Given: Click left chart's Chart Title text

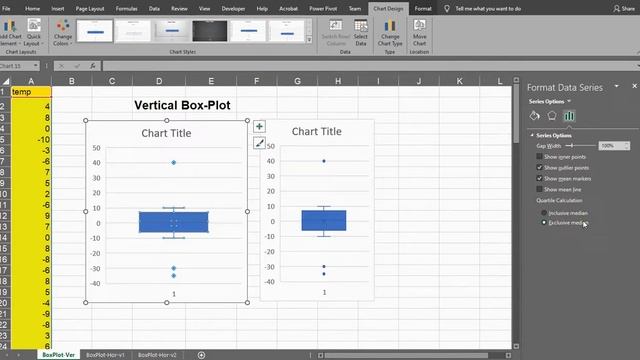Looking at the screenshot, I should 166,133.
